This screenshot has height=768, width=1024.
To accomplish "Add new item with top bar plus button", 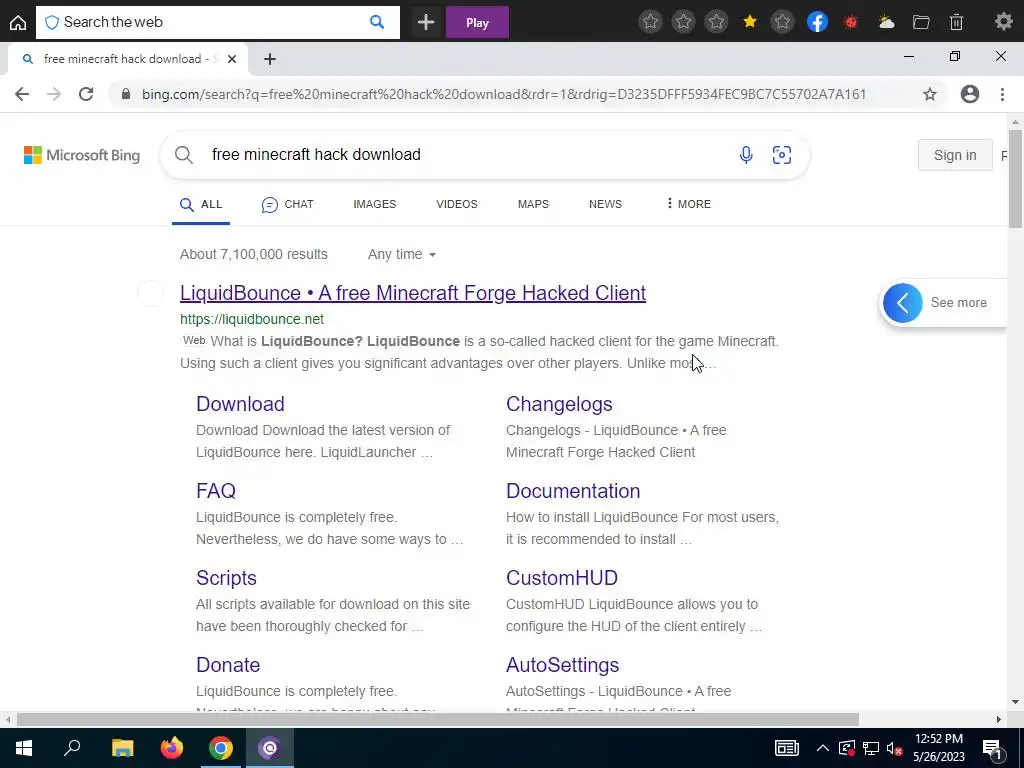I will coord(426,22).
